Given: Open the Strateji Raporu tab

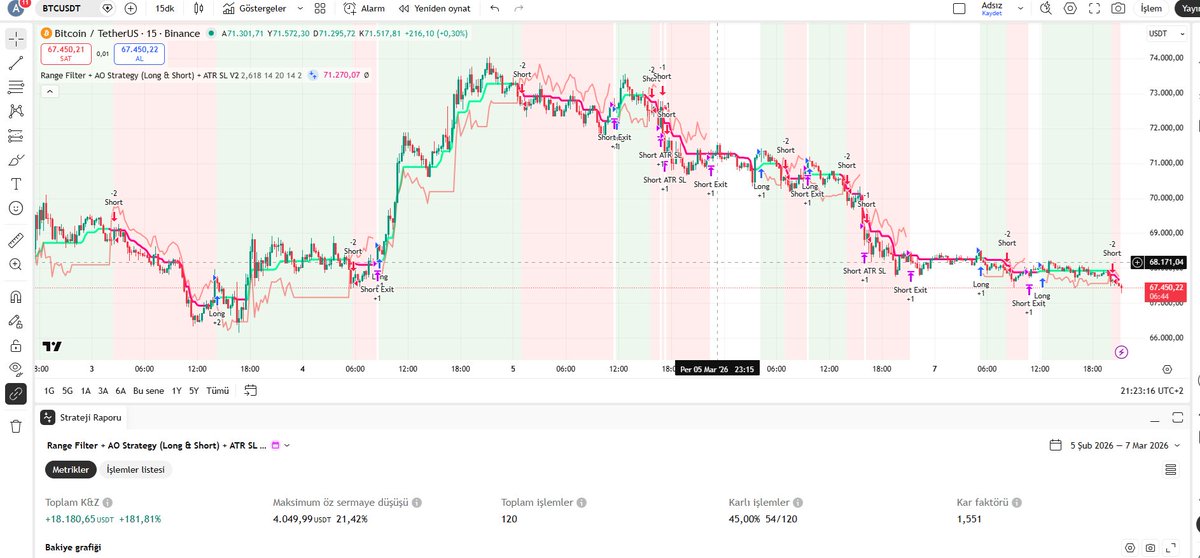Looking at the screenshot, I should pyautogui.click(x=83, y=418).
